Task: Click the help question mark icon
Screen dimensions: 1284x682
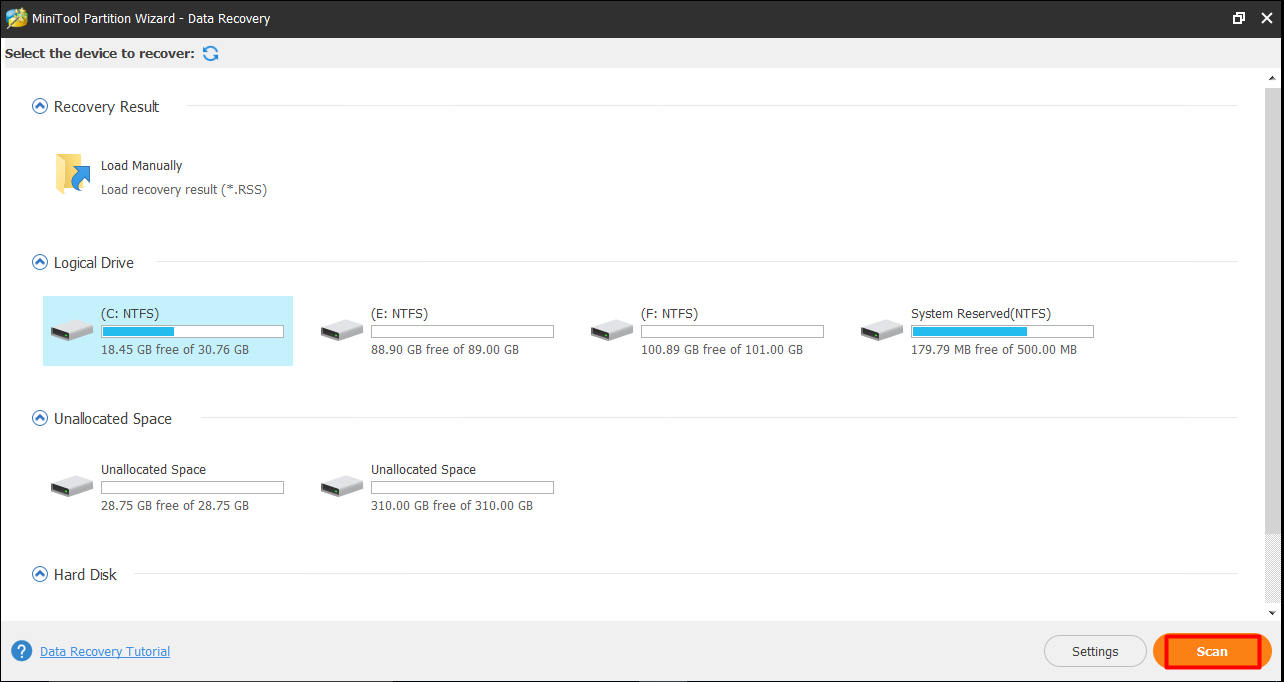Action: [22, 651]
